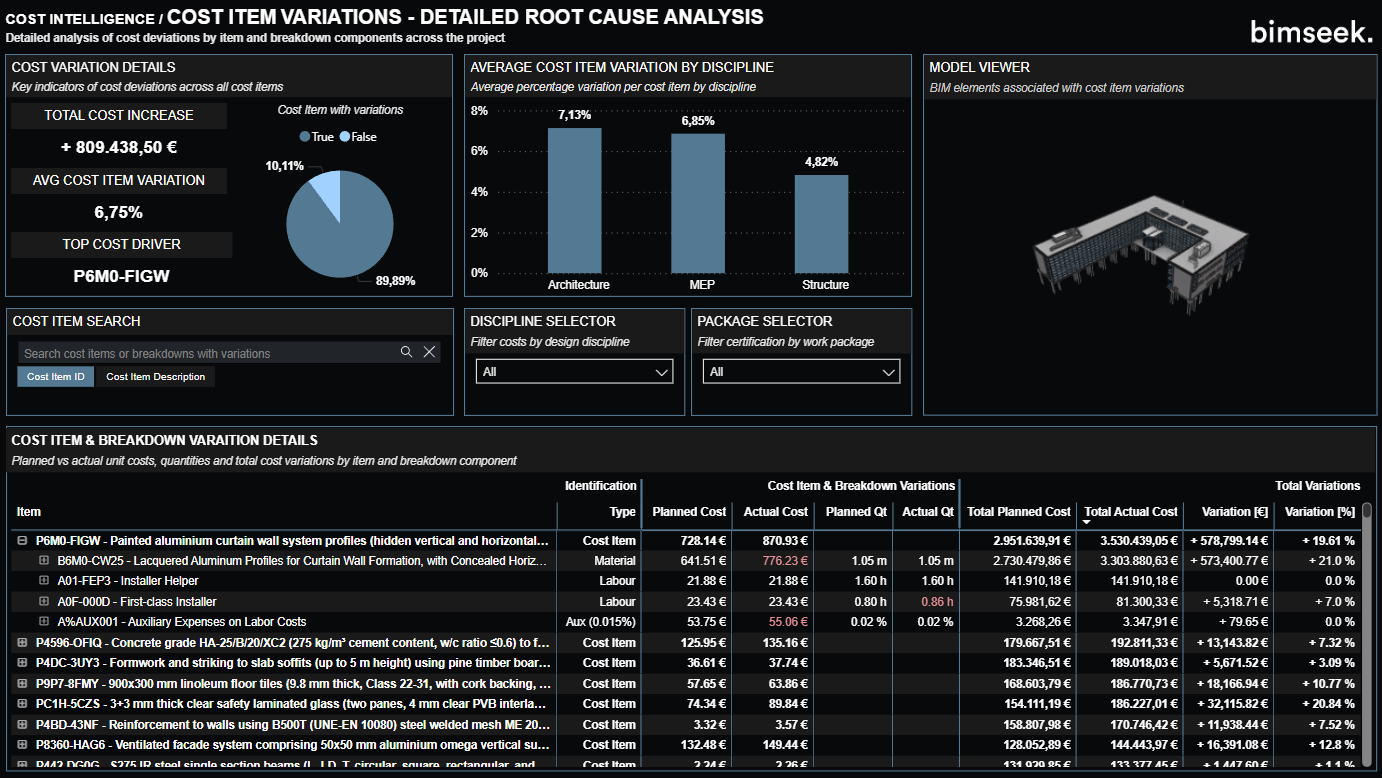Sort by Total Actual Cost column header

tap(1130, 512)
